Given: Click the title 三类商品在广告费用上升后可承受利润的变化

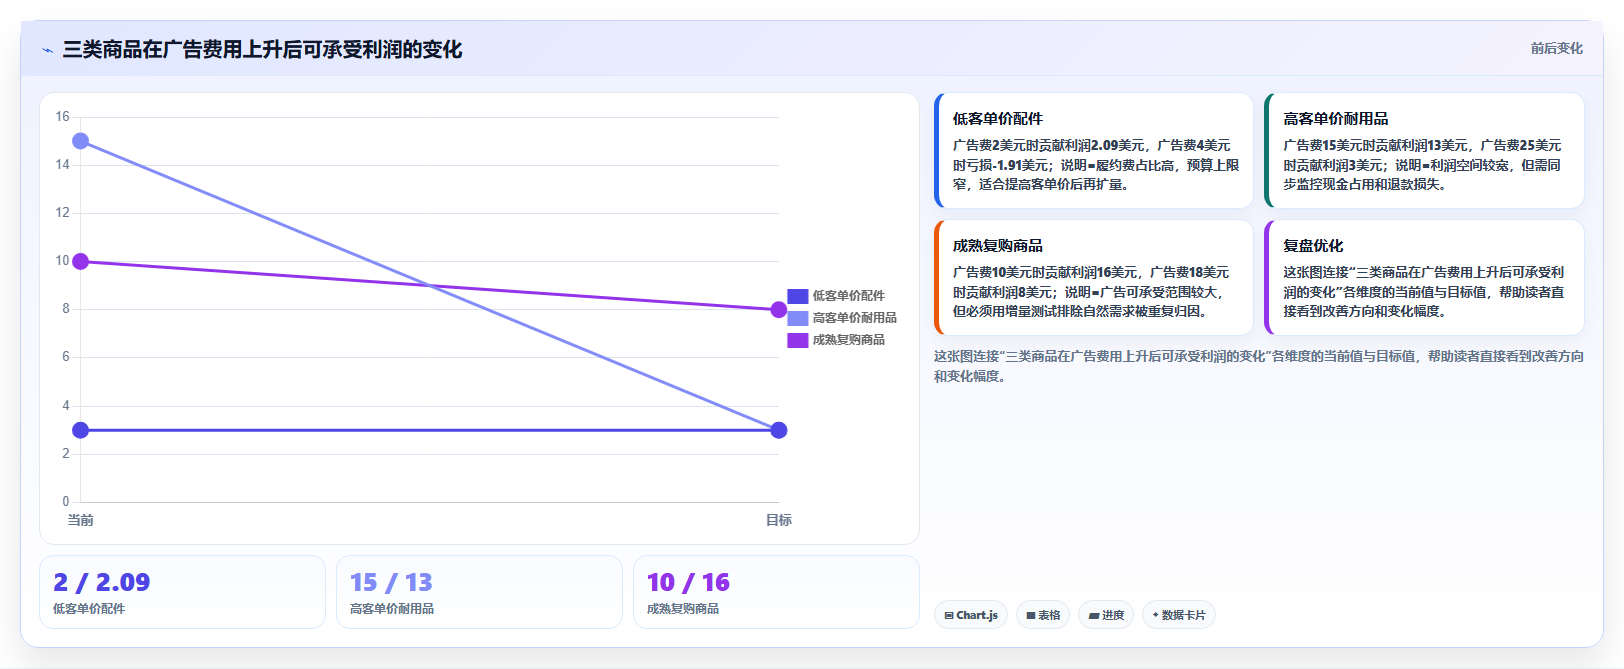Looking at the screenshot, I should click(262, 49).
